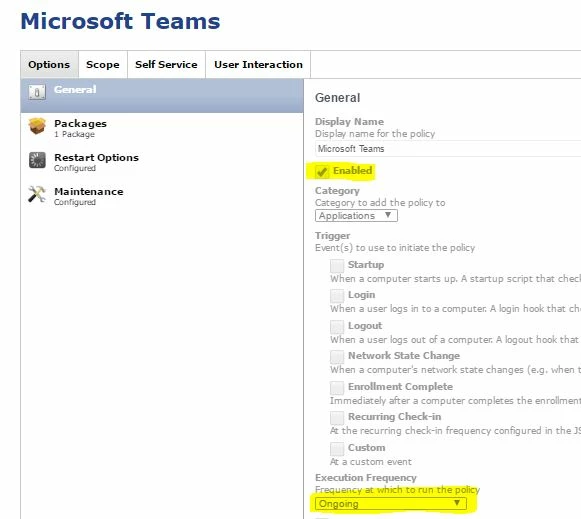Open the Applications category dropdown

pos(356,216)
